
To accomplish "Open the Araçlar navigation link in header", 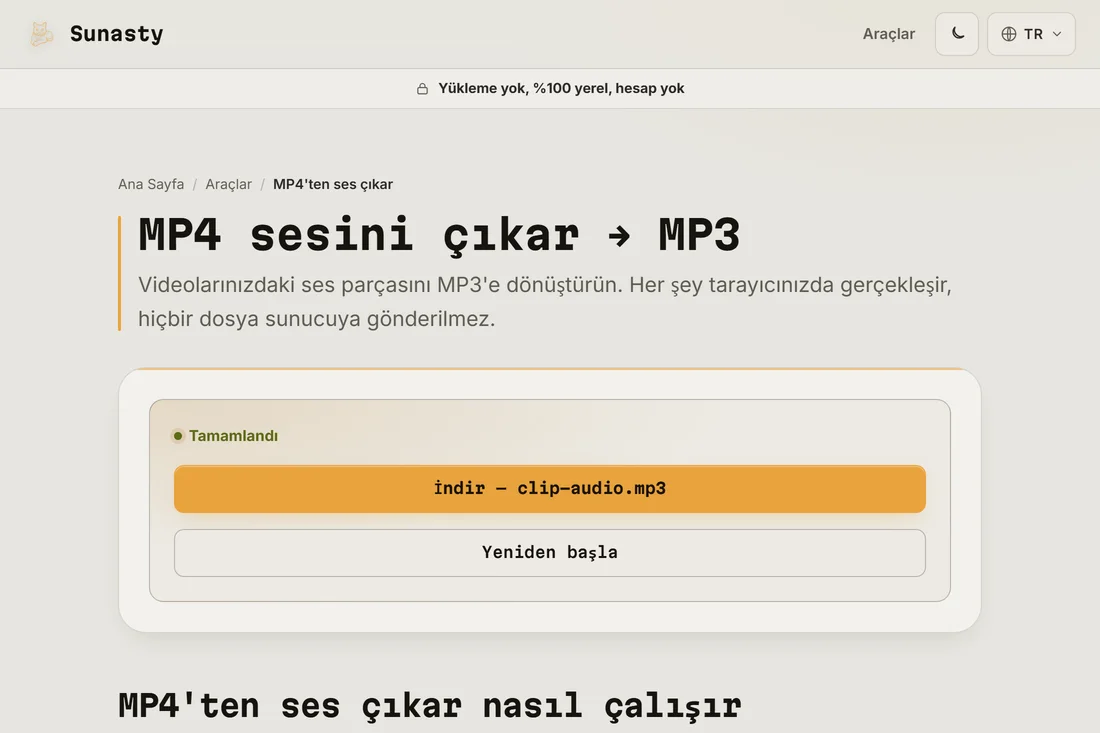I will (888, 34).
